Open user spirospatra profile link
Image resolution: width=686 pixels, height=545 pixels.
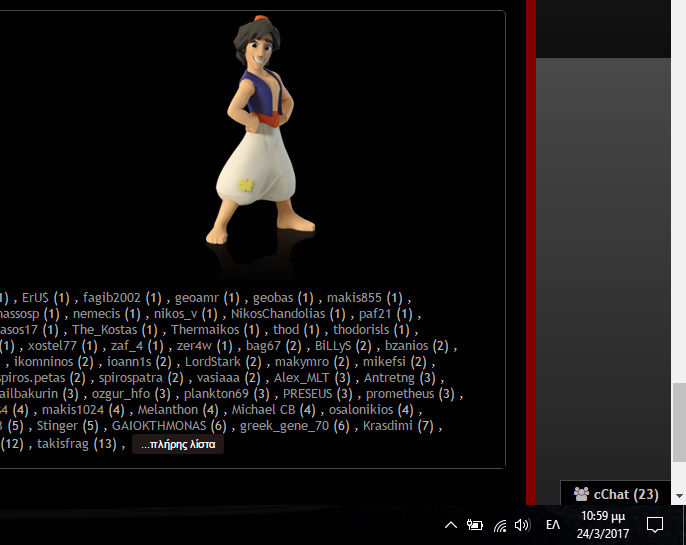click(x=130, y=378)
